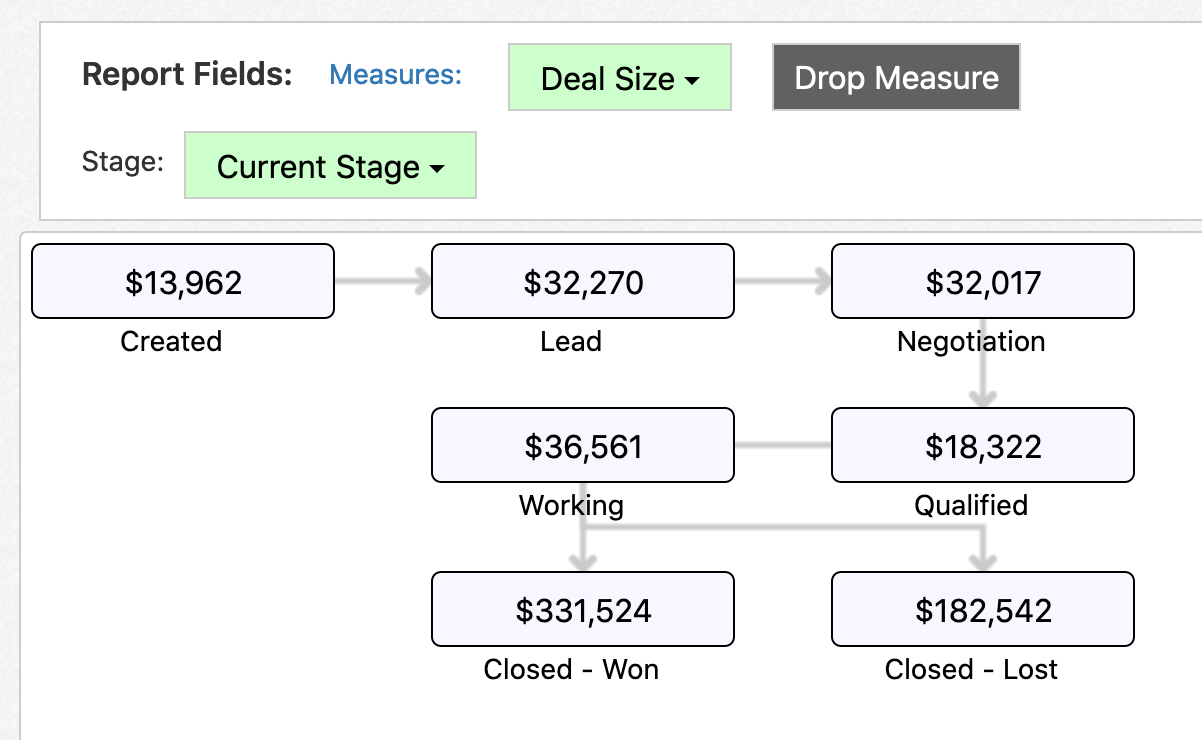Open the Current Stage dropdown
This screenshot has width=1202, height=740.
329,165
